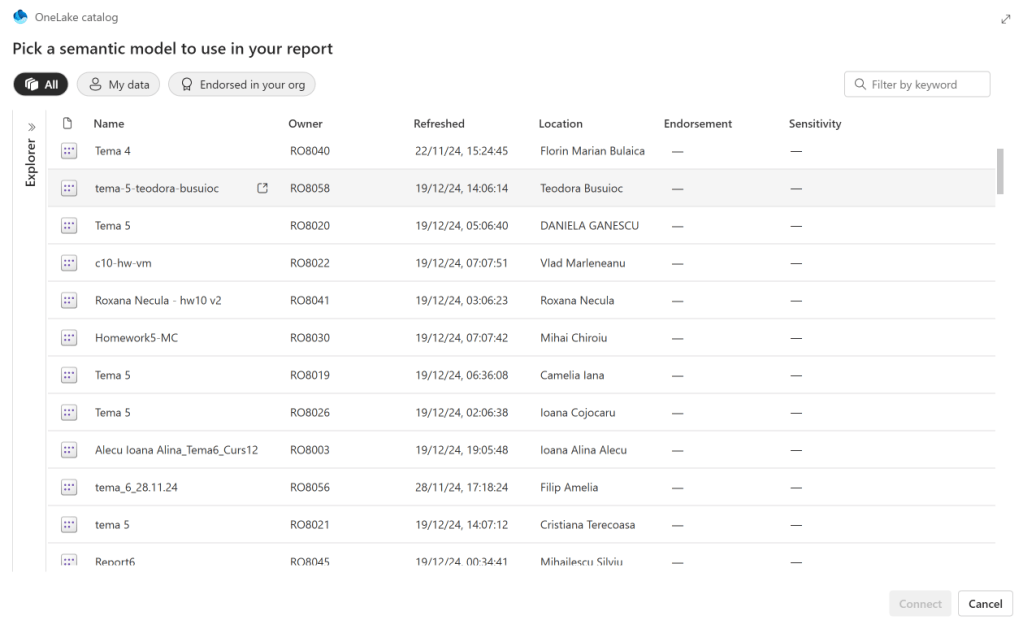Click the vertical scrollbar thumb of the list
Image resolution: width=1023 pixels, height=629 pixels.
click(x=1000, y=170)
